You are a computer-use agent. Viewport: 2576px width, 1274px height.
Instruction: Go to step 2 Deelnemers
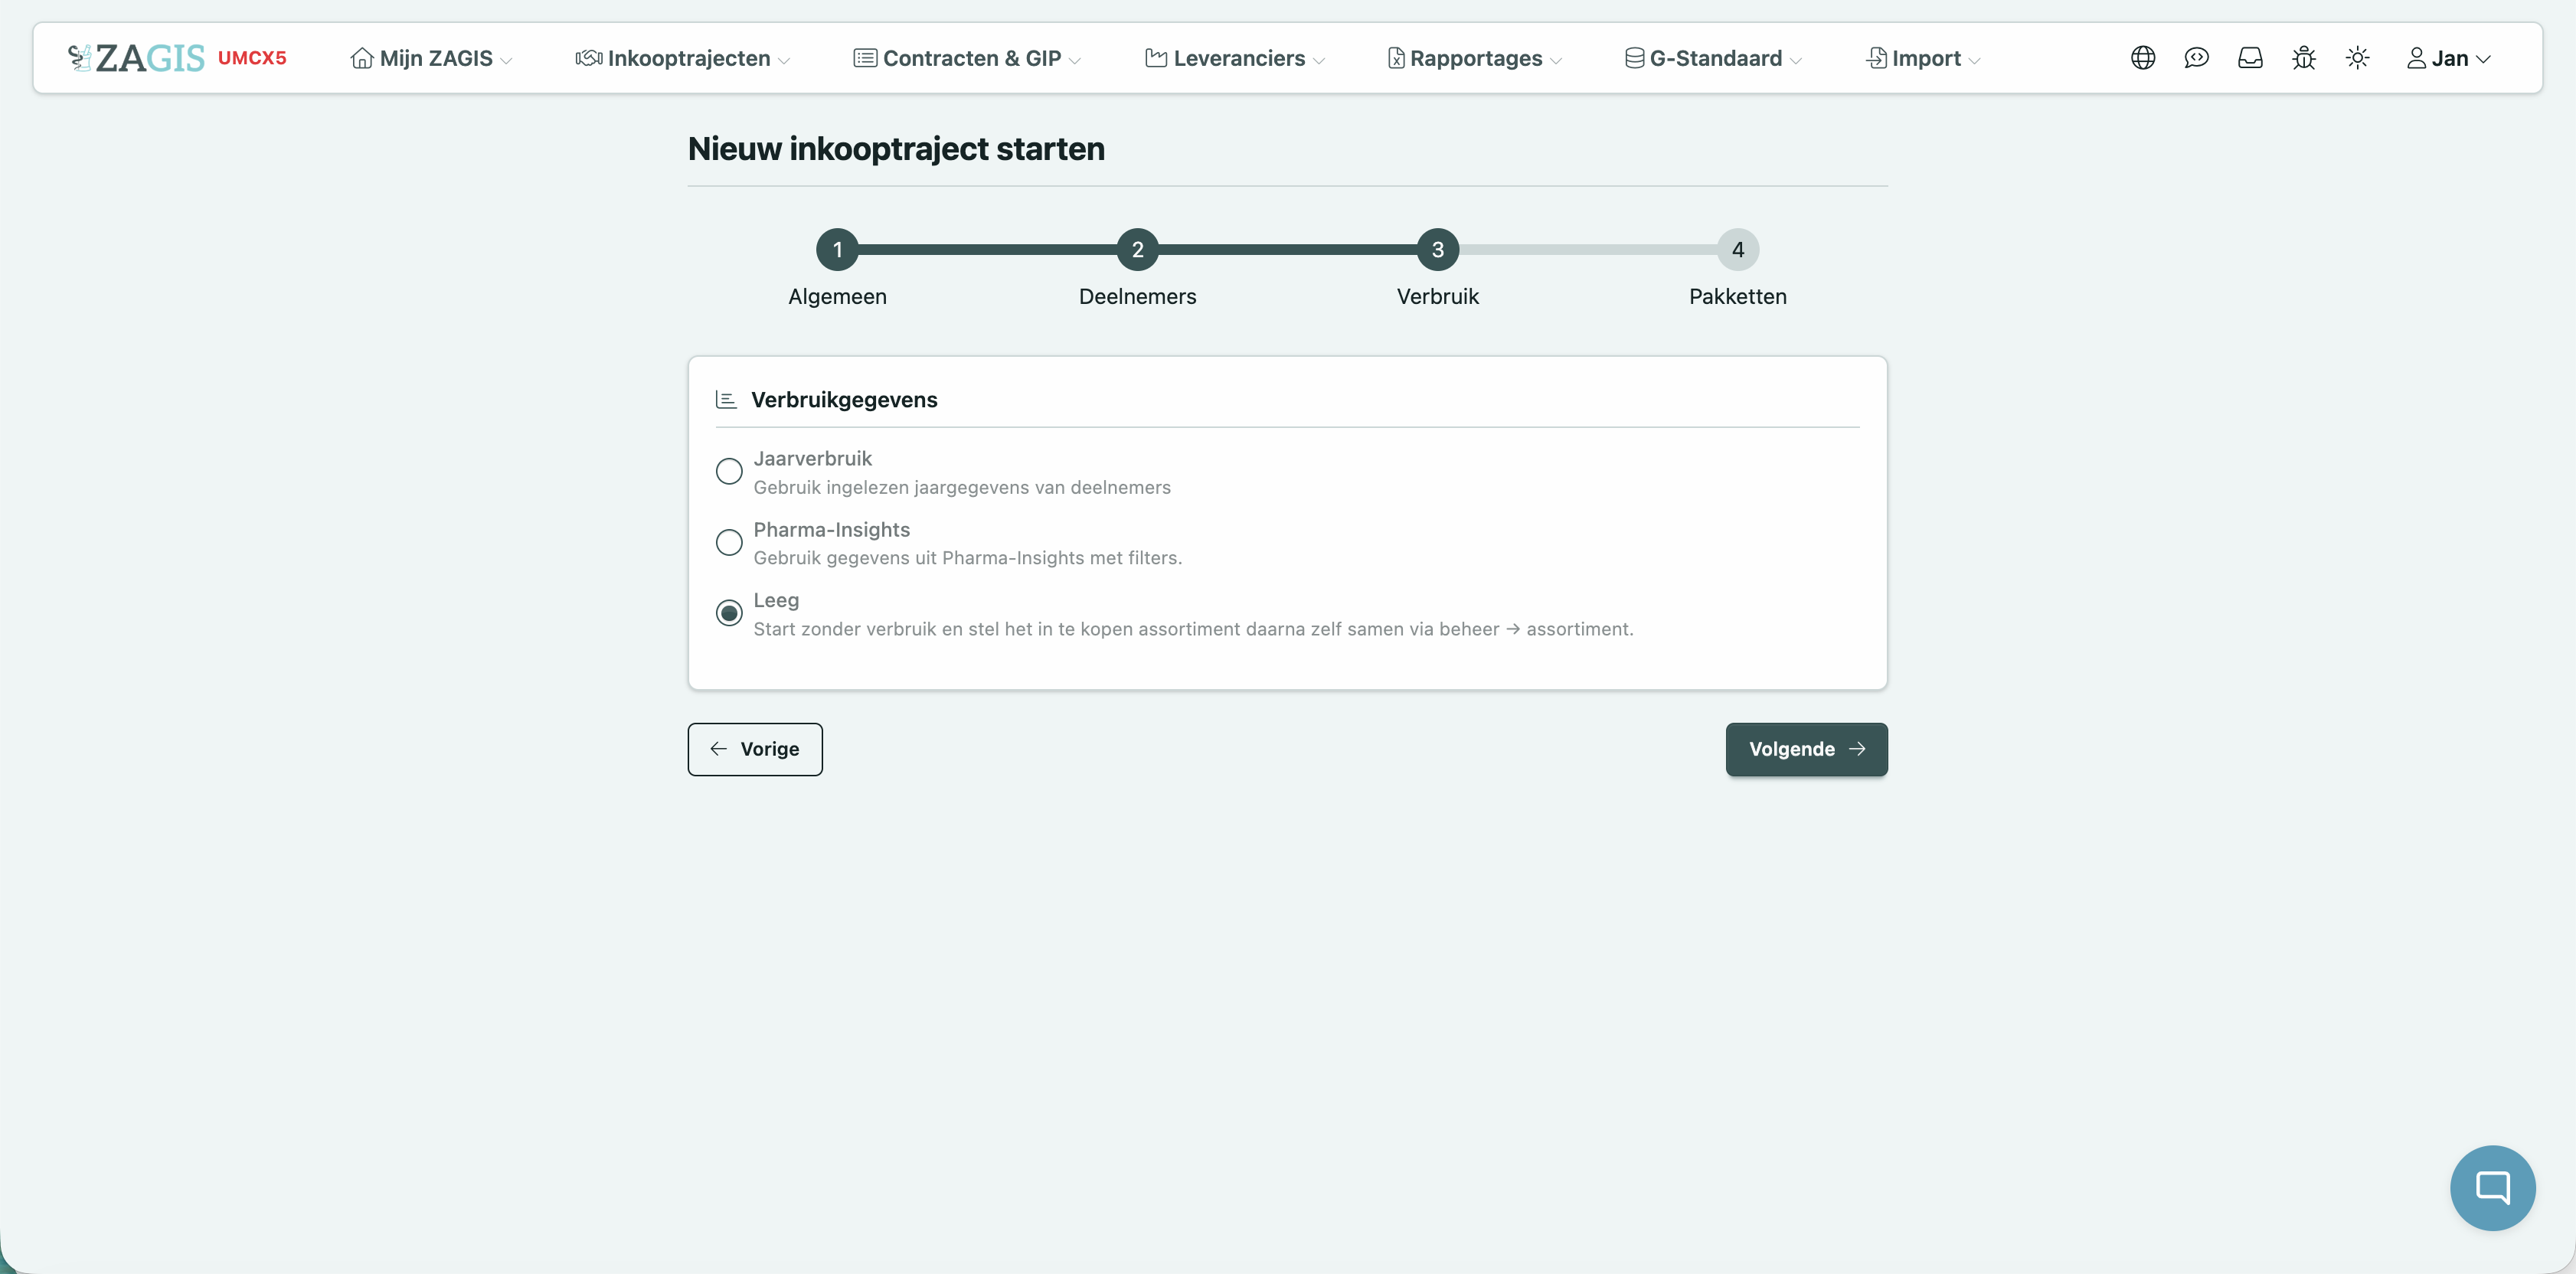pyautogui.click(x=1137, y=250)
